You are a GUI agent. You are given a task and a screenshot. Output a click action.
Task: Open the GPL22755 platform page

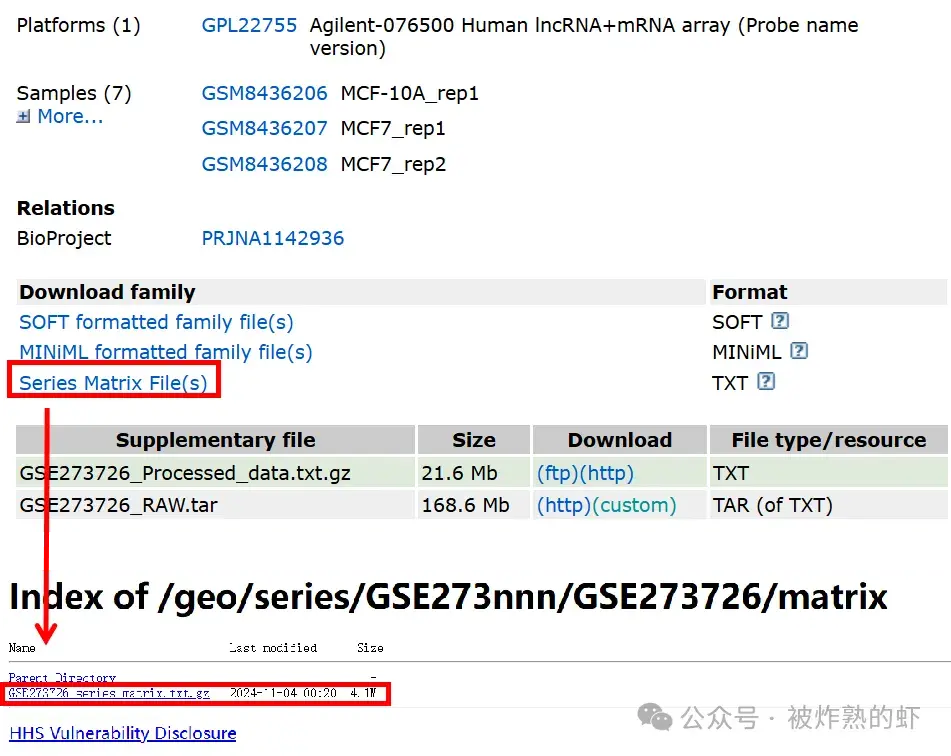point(249,25)
